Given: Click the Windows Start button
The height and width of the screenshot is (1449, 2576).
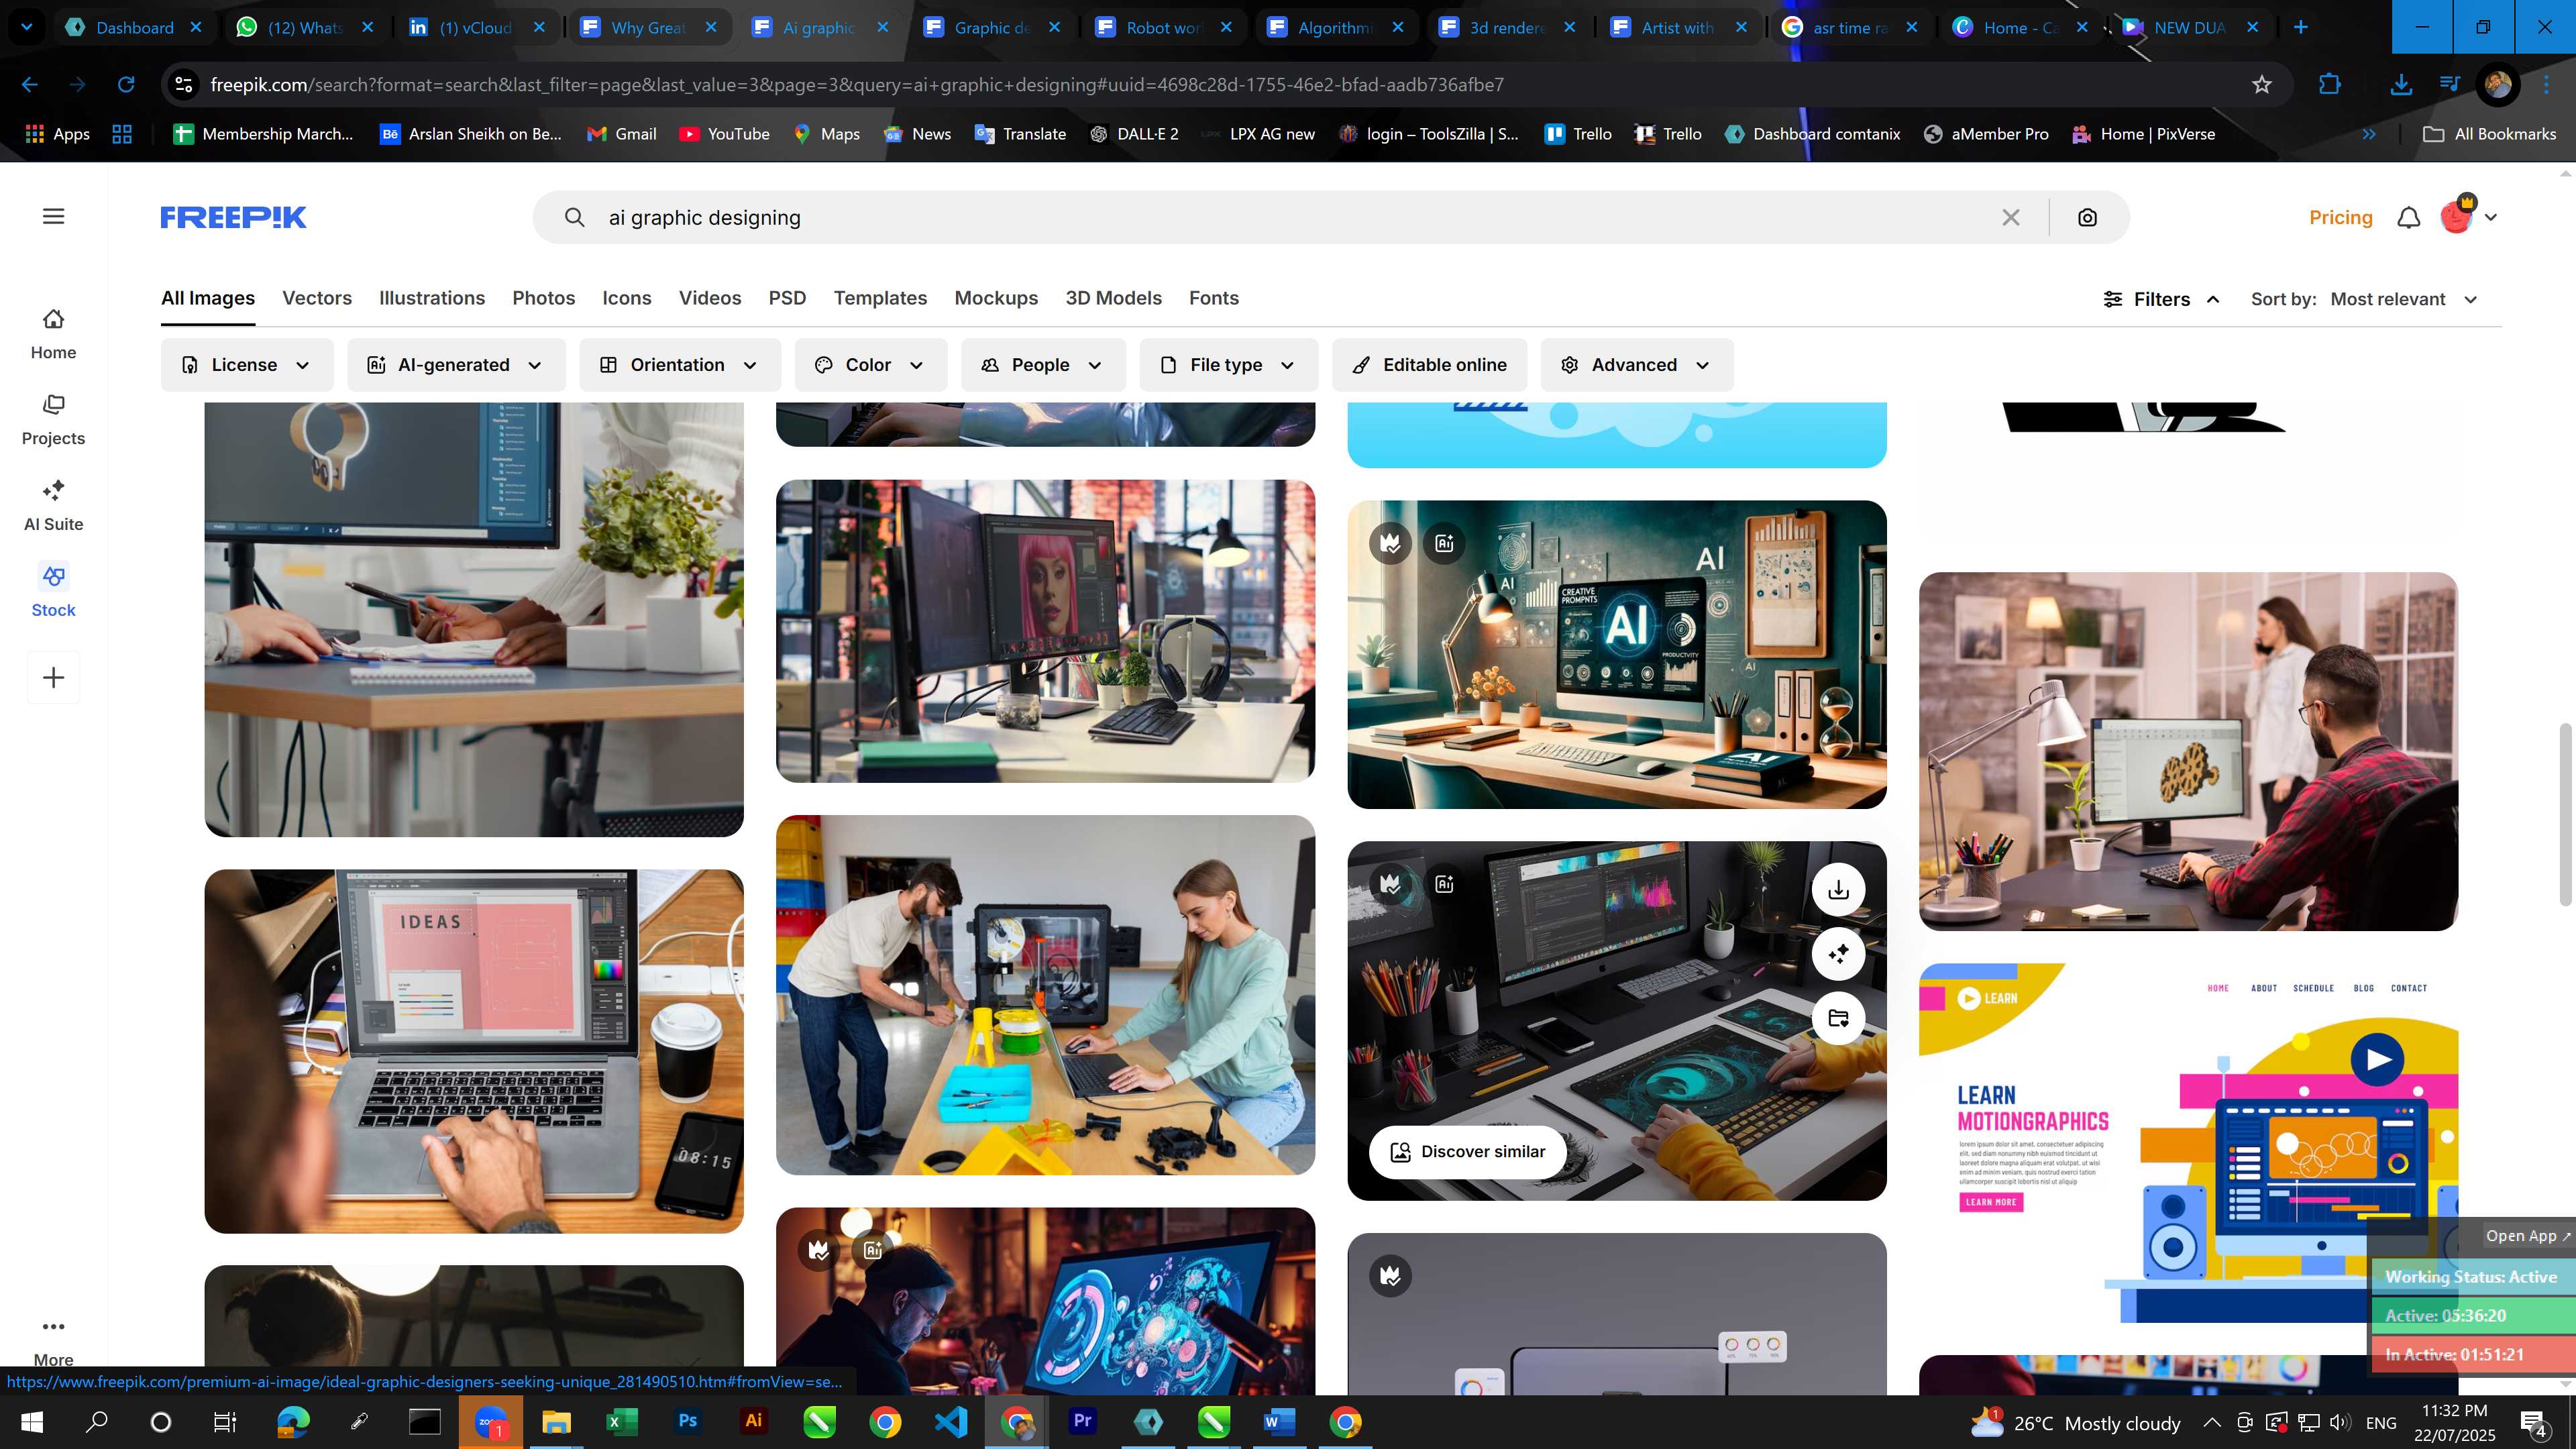Looking at the screenshot, I should coord(32,1421).
